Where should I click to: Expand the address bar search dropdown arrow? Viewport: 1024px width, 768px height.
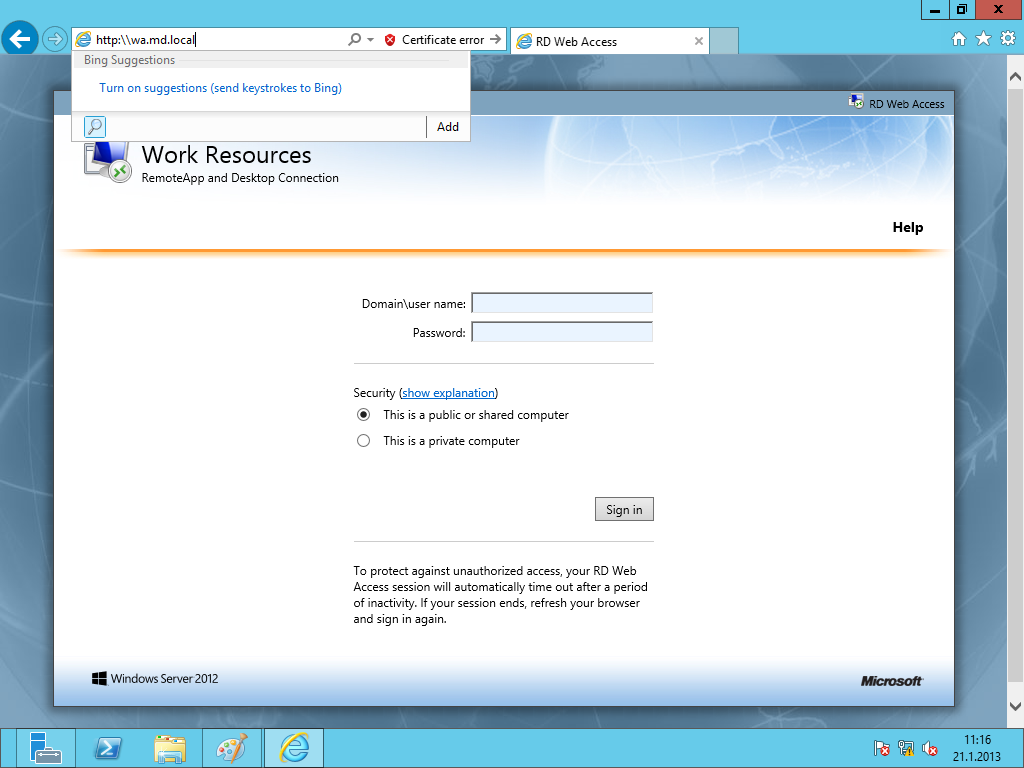[370, 40]
